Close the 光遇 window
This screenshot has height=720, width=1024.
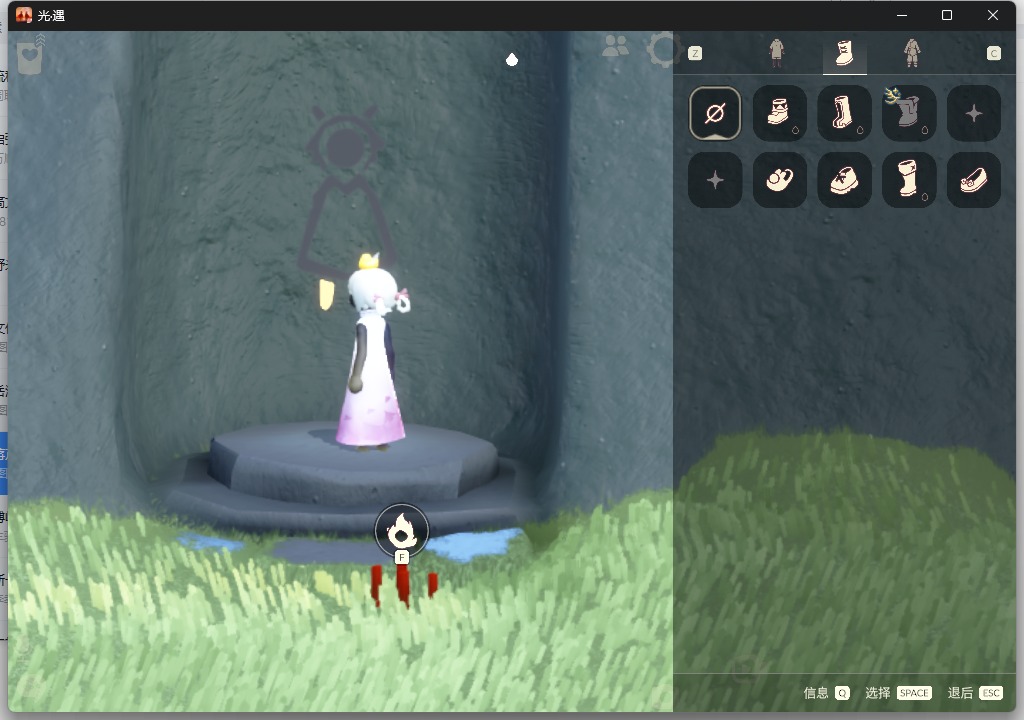point(993,15)
